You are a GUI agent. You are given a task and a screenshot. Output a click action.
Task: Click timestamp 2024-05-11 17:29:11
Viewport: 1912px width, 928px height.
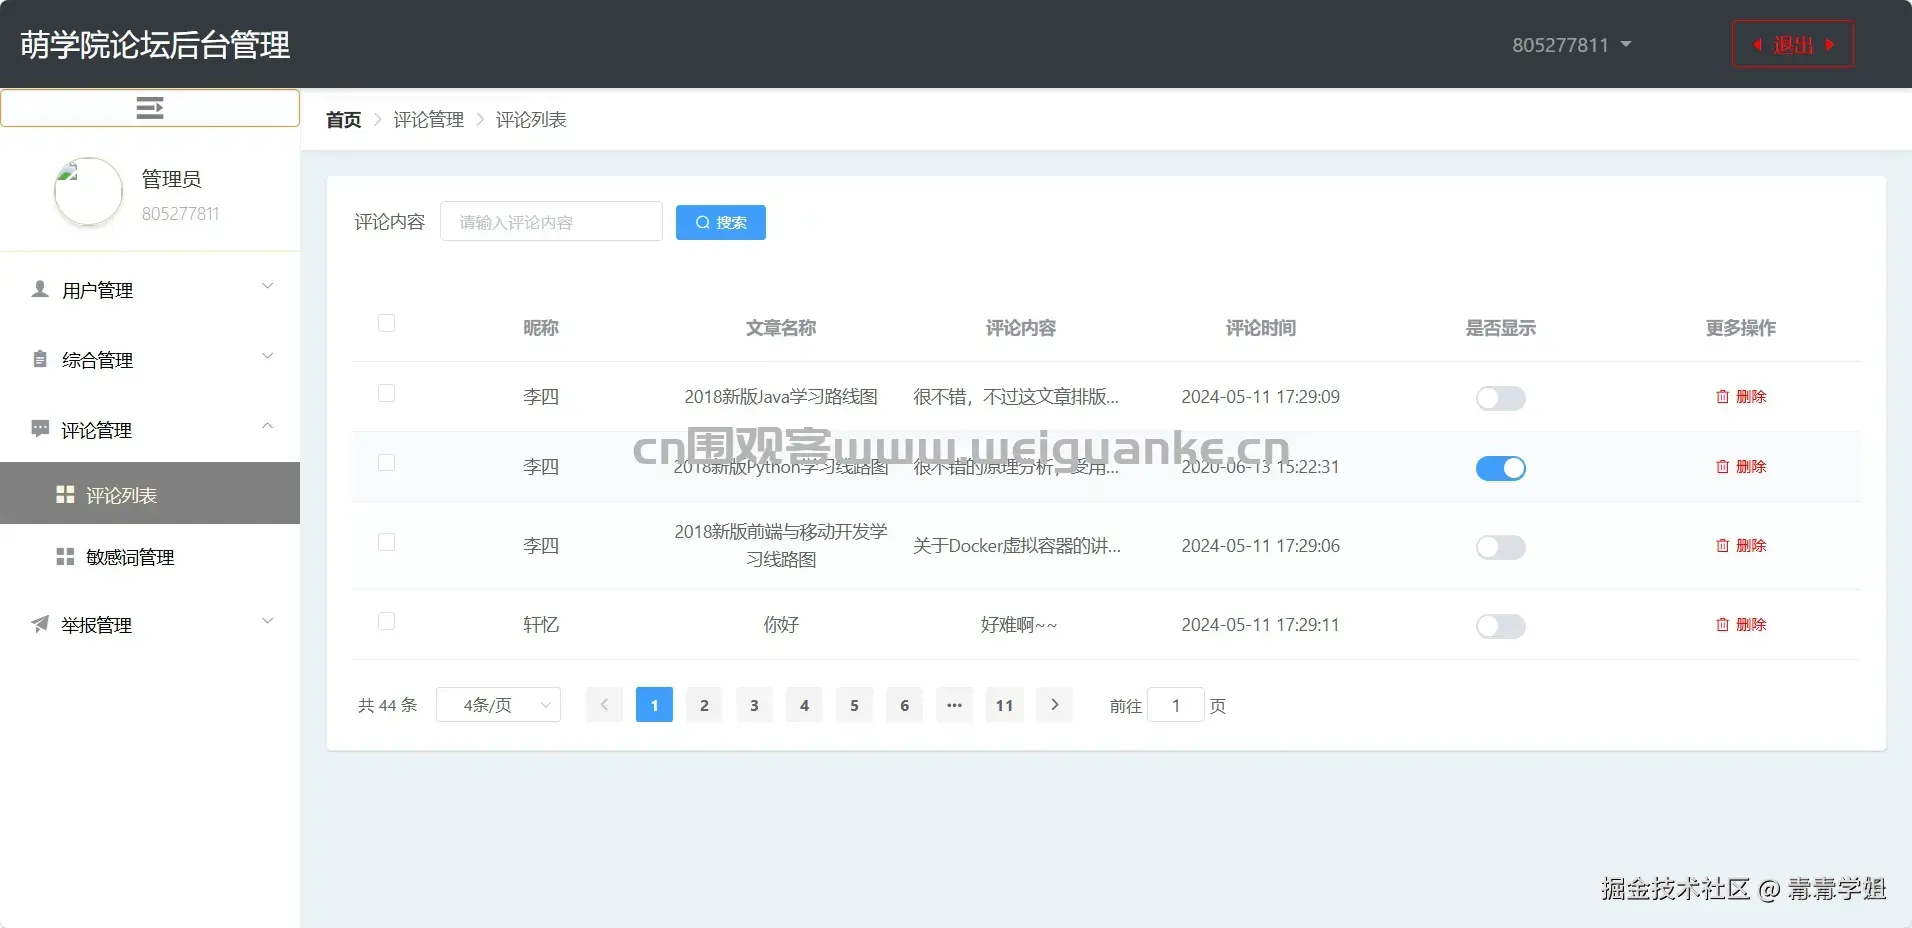pyautogui.click(x=1260, y=625)
